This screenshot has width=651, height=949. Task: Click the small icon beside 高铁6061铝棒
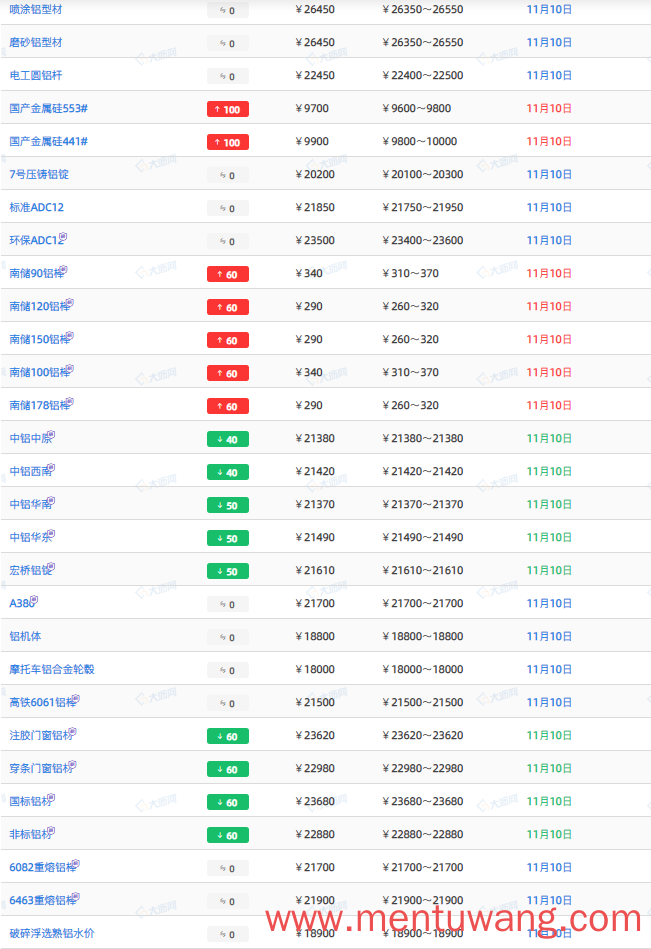coord(76,698)
